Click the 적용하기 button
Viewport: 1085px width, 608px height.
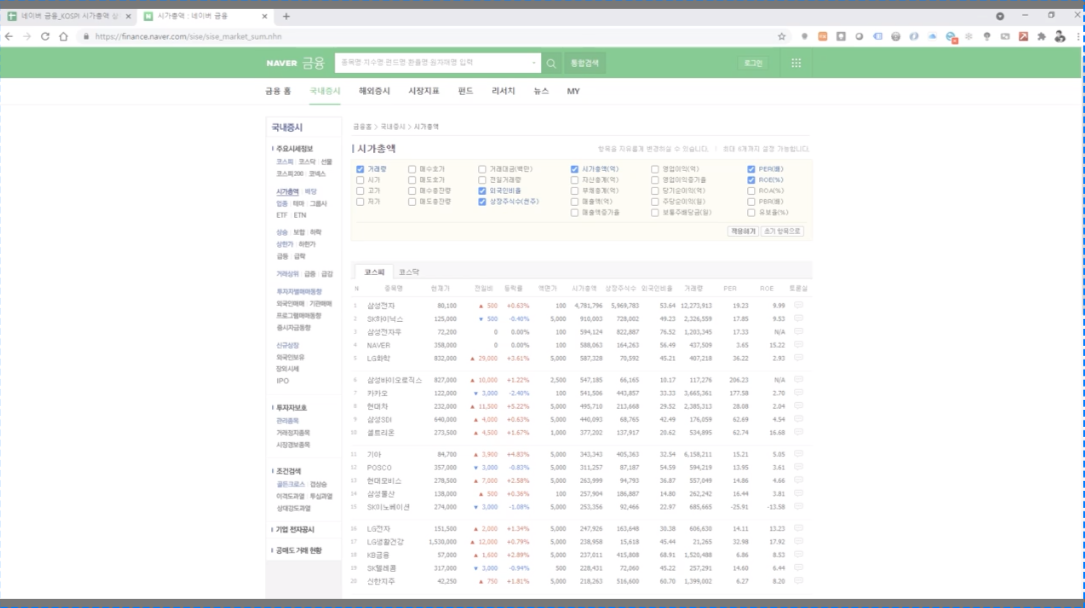coord(743,231)
